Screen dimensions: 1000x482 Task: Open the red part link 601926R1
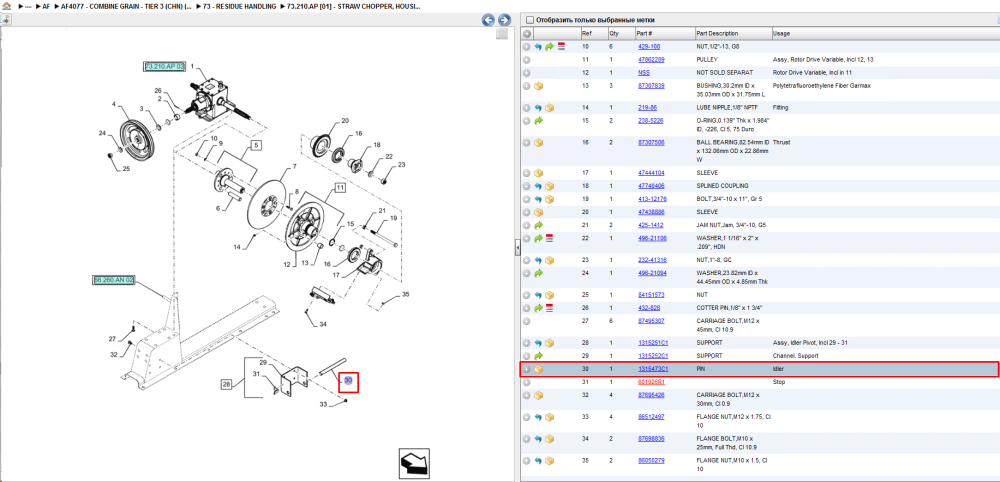pos(651,382)
